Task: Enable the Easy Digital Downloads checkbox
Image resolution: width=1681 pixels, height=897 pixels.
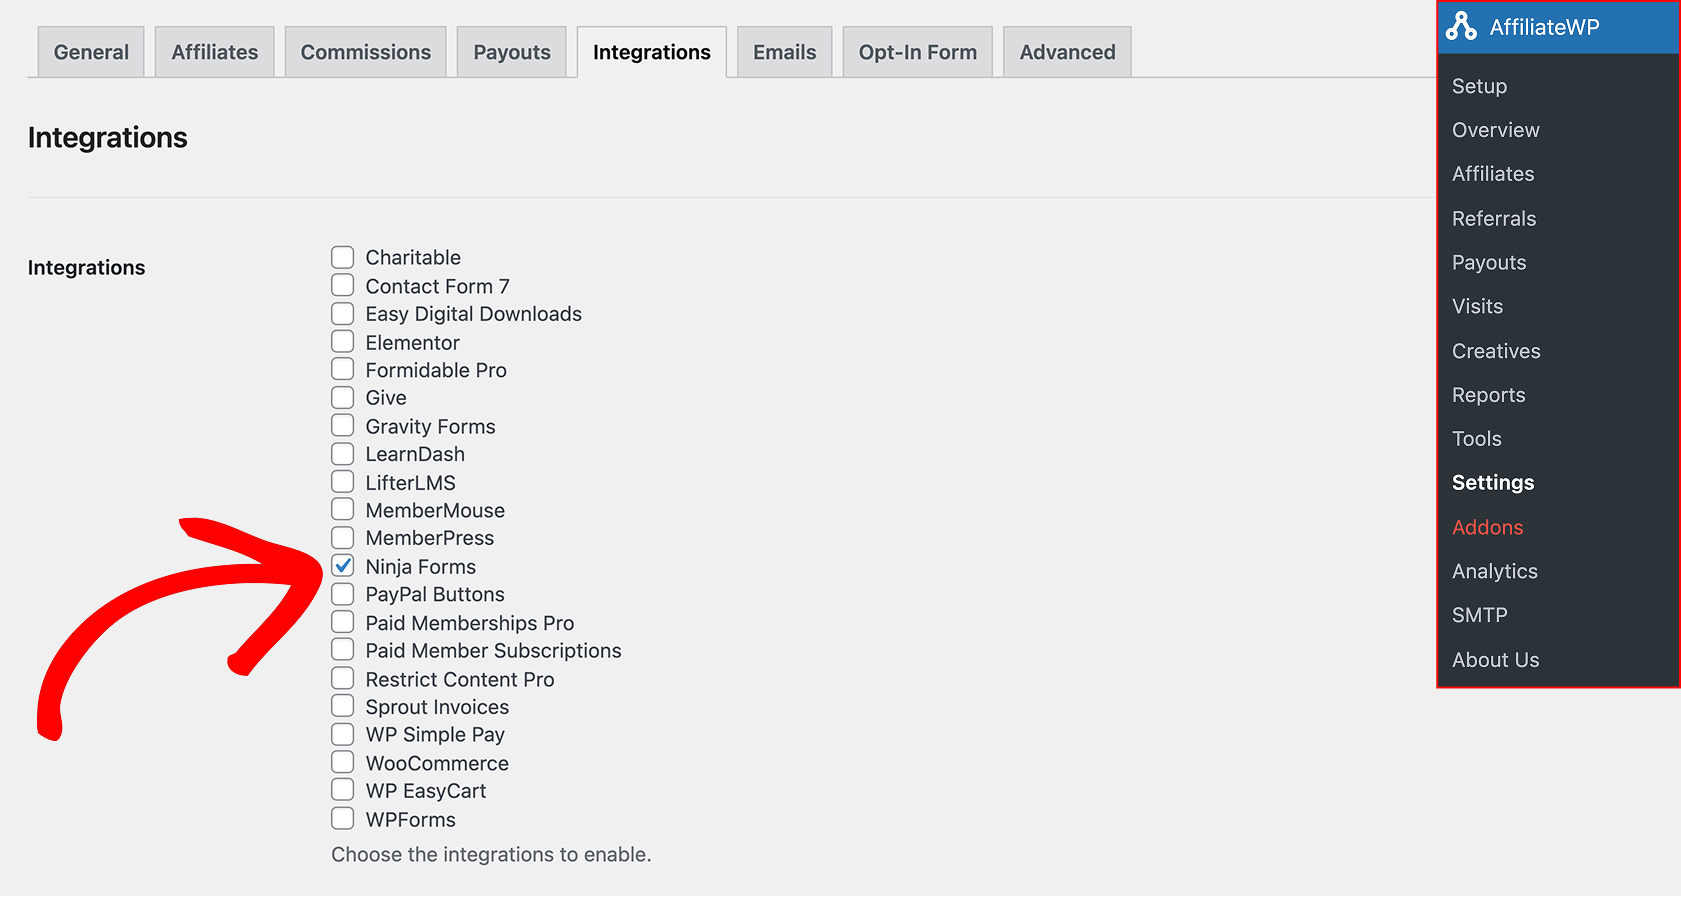Action: click(343, 314)
